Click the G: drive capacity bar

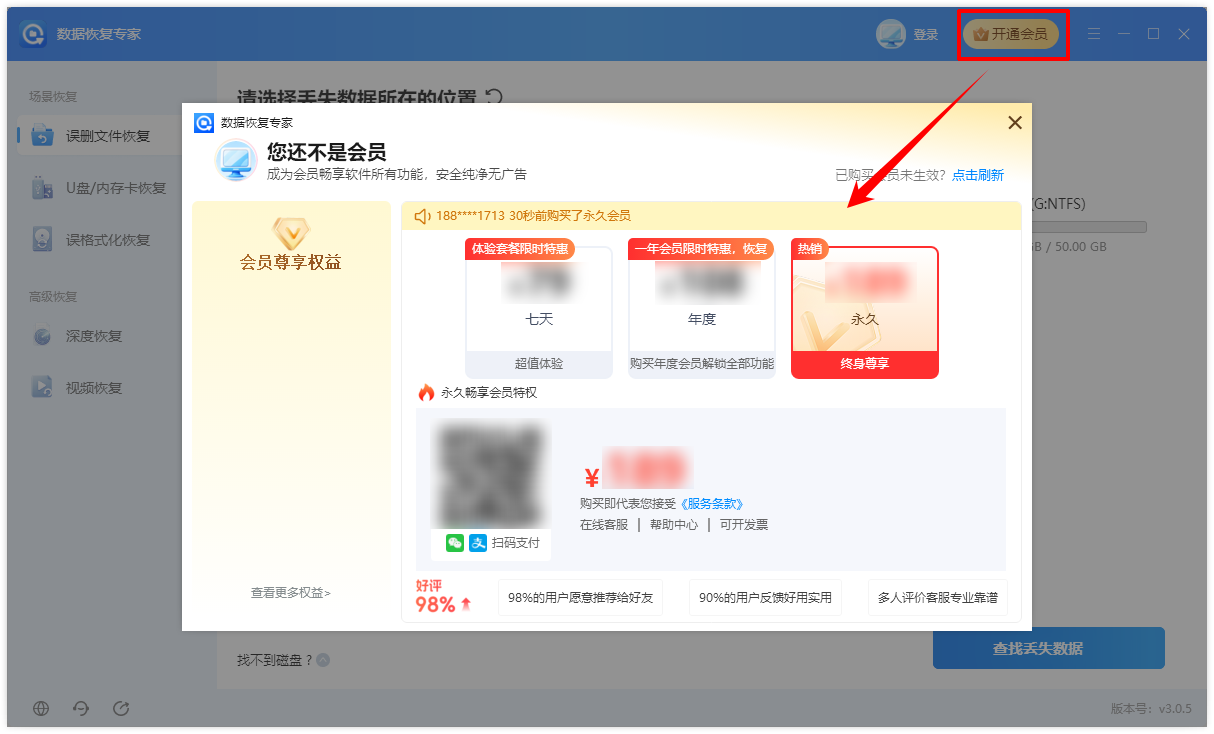1088,227
